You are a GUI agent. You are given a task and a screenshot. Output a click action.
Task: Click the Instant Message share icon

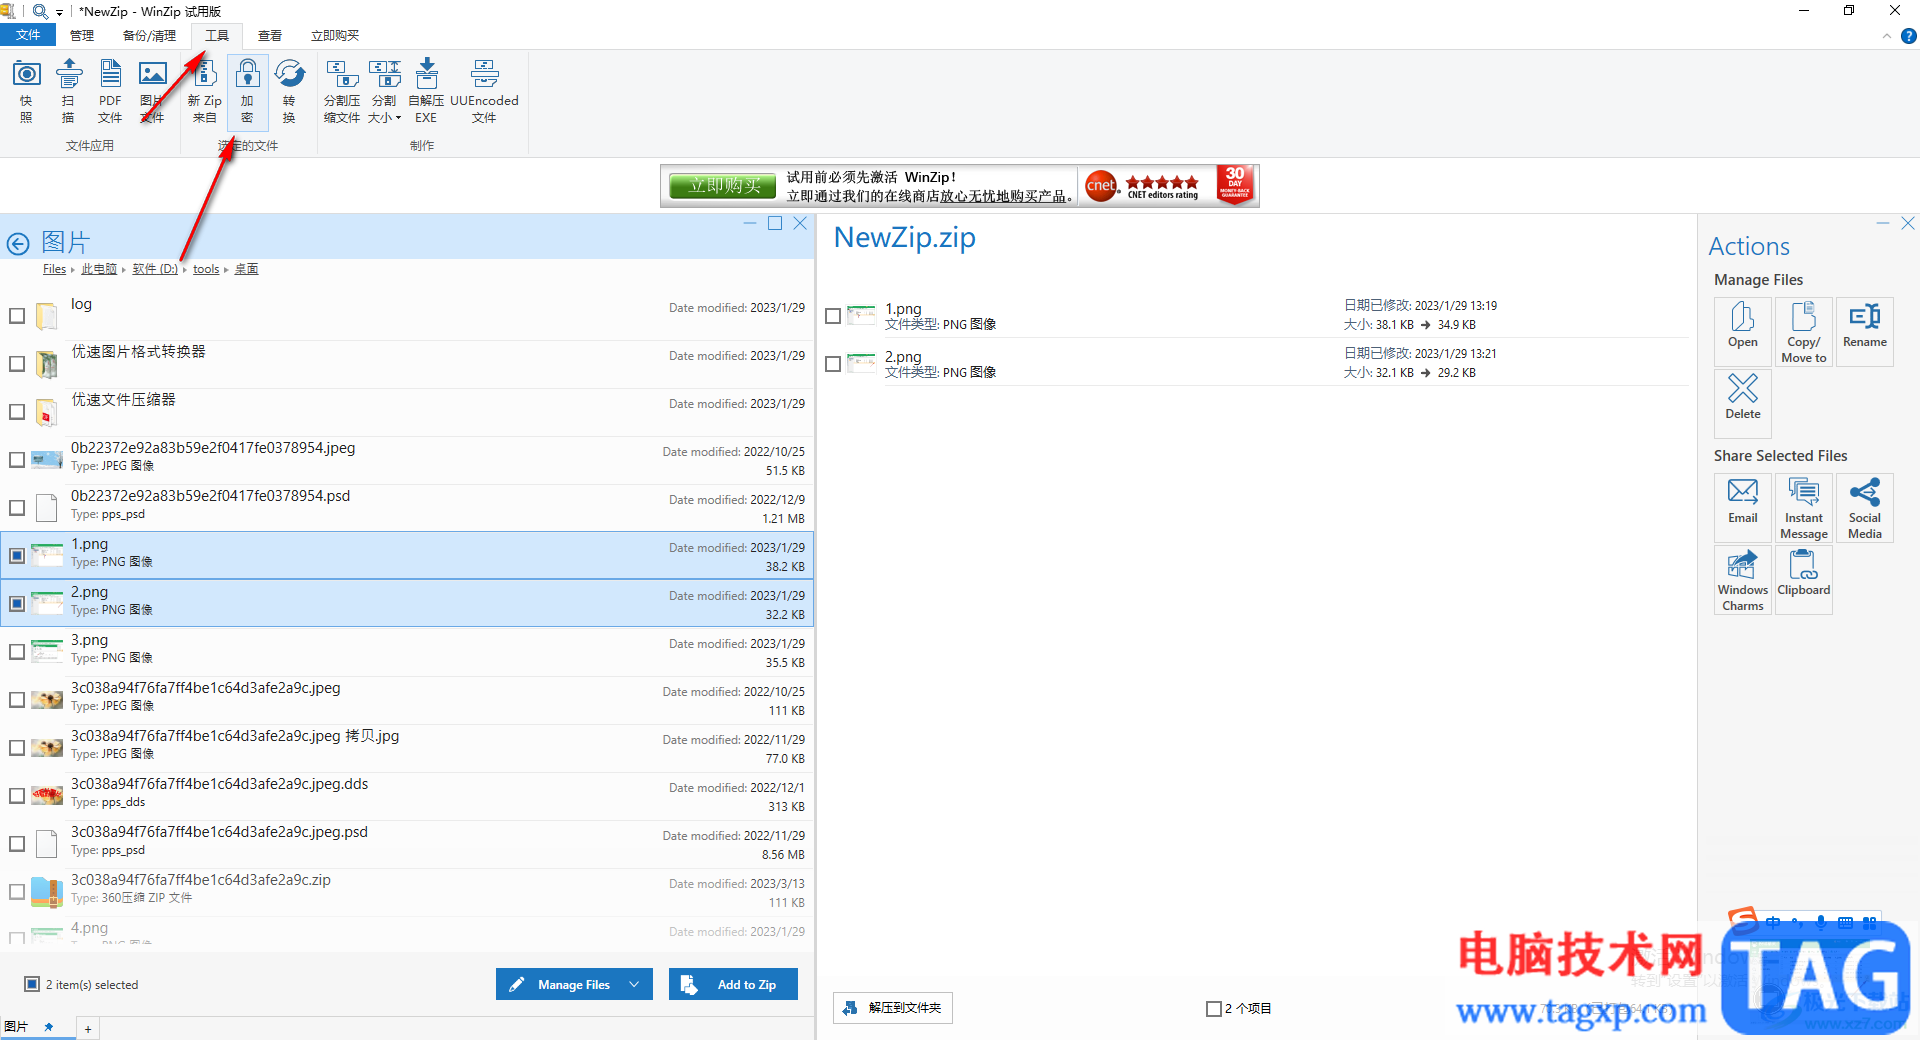click(1804, 508)
